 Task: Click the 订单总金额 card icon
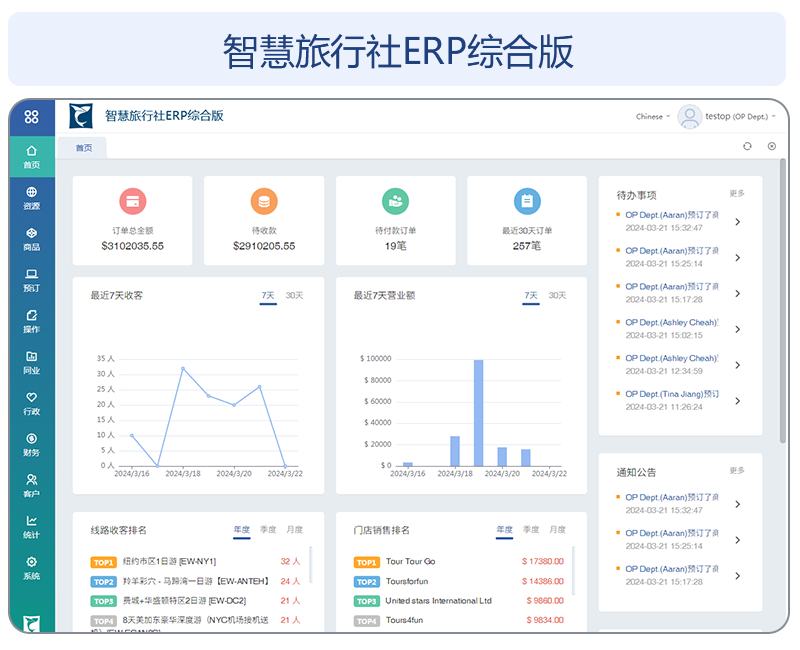tap(133, 202)
